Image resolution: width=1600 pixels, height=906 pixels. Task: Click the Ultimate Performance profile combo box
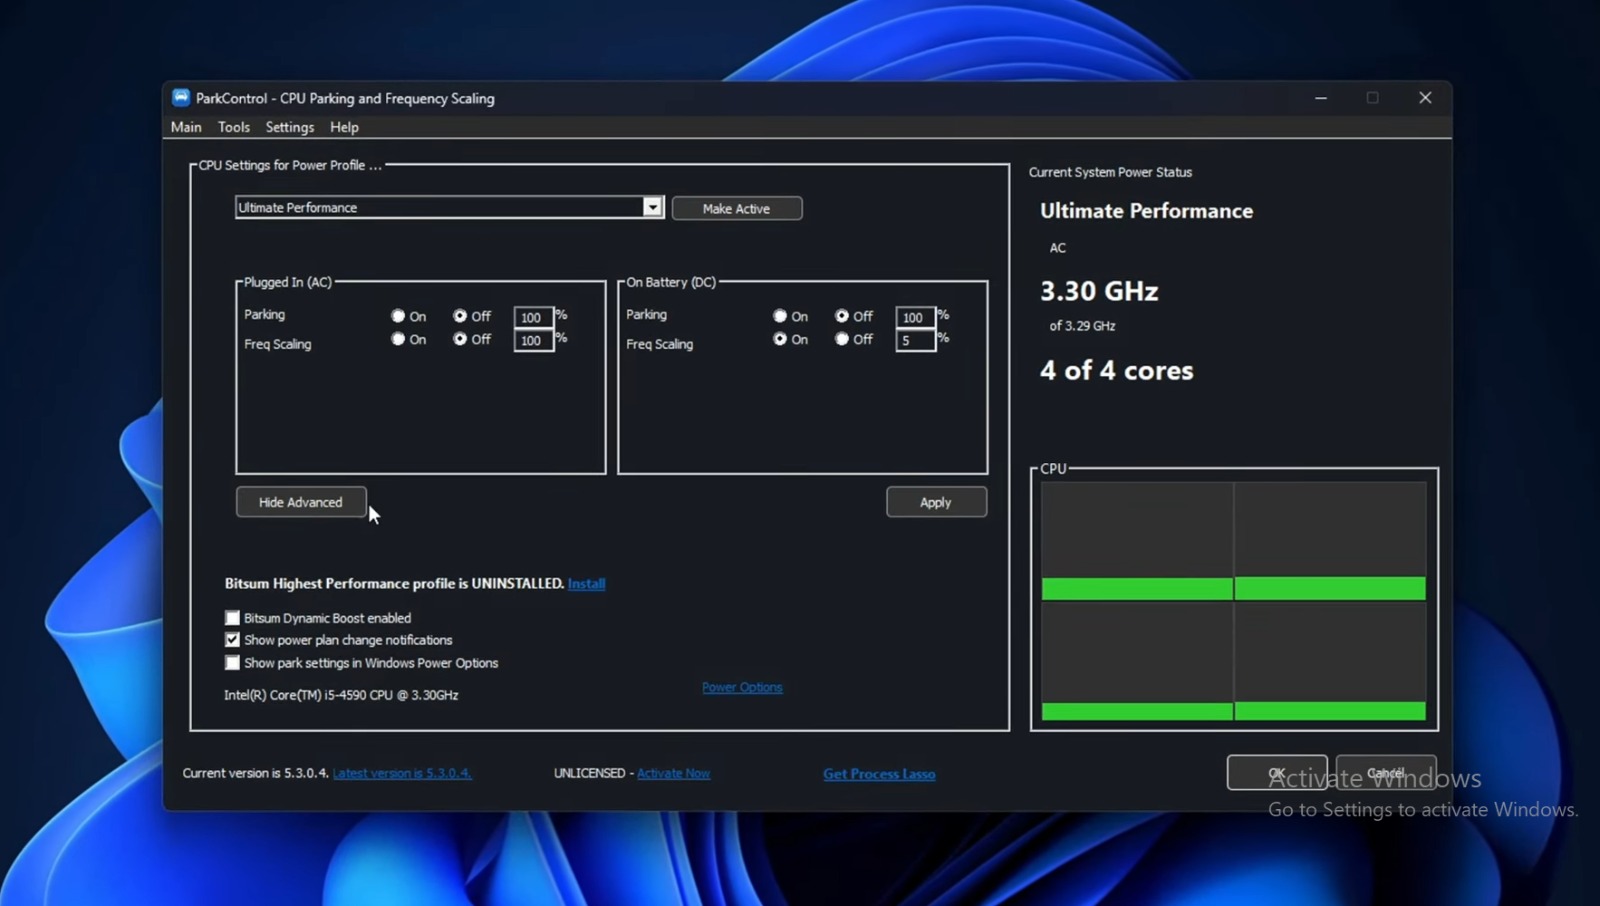(x=449, y=207)
